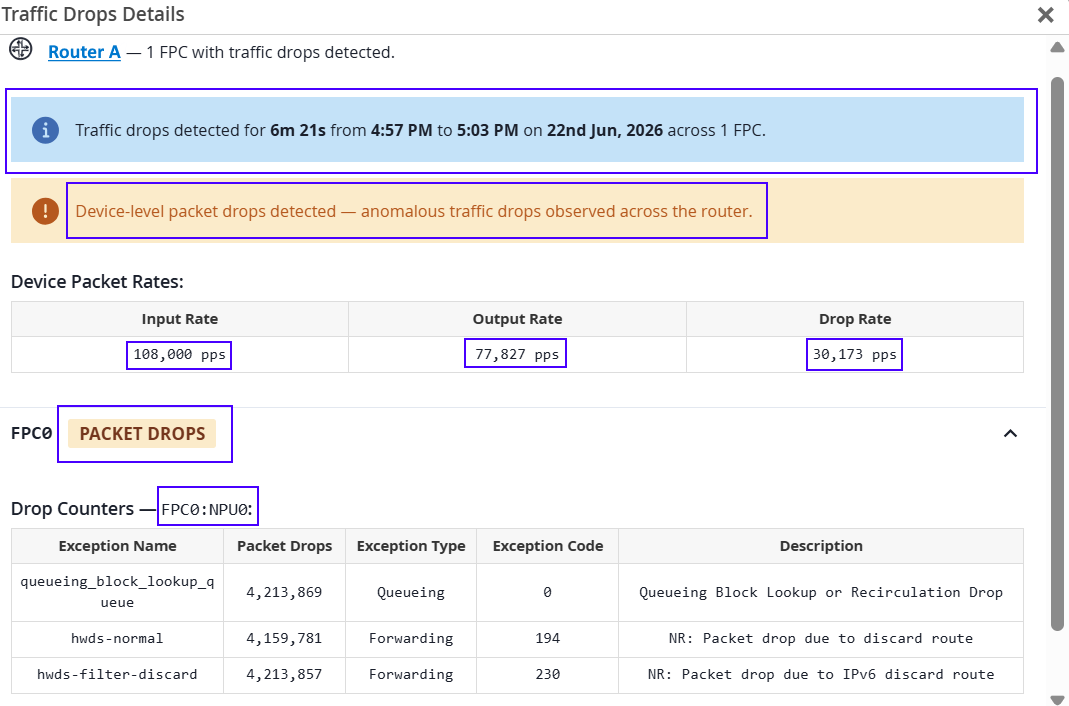
Task: Click the Device Packet Rates heading
Action: pyautogui.click(x=97, y=281)
